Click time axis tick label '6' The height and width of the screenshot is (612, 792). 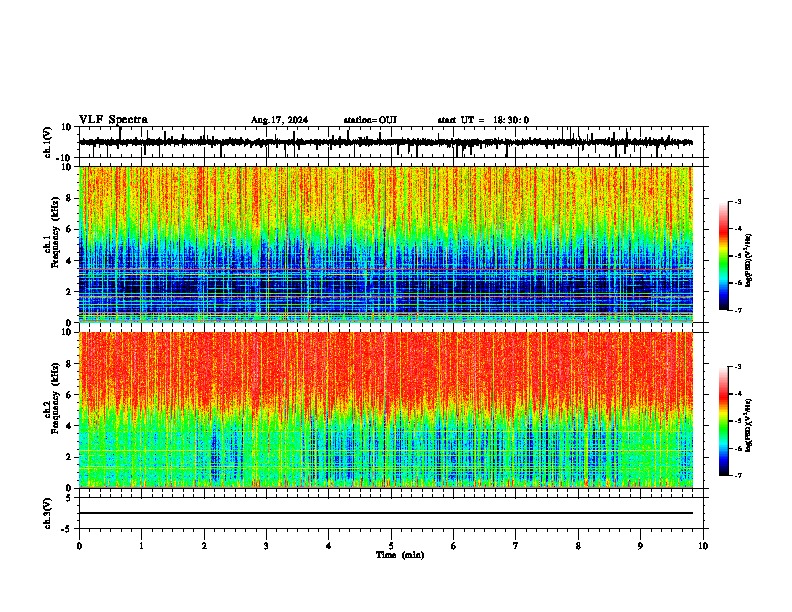(454, 546)
